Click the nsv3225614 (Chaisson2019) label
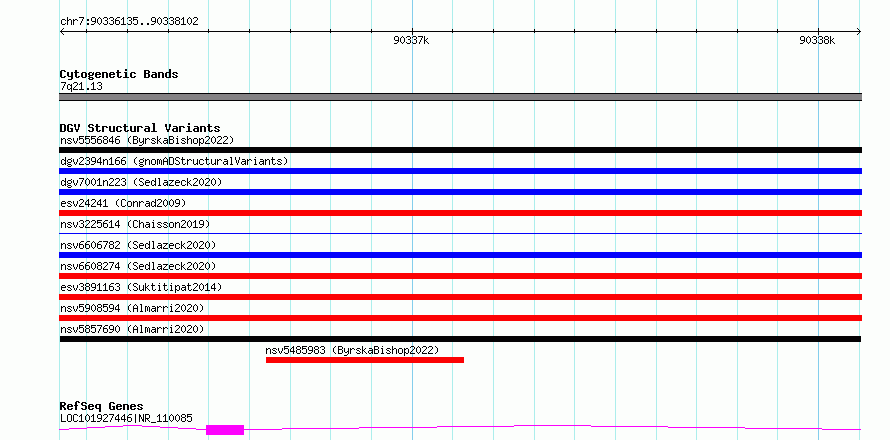This screenshot has height=440, width=890. coord(135,224)
